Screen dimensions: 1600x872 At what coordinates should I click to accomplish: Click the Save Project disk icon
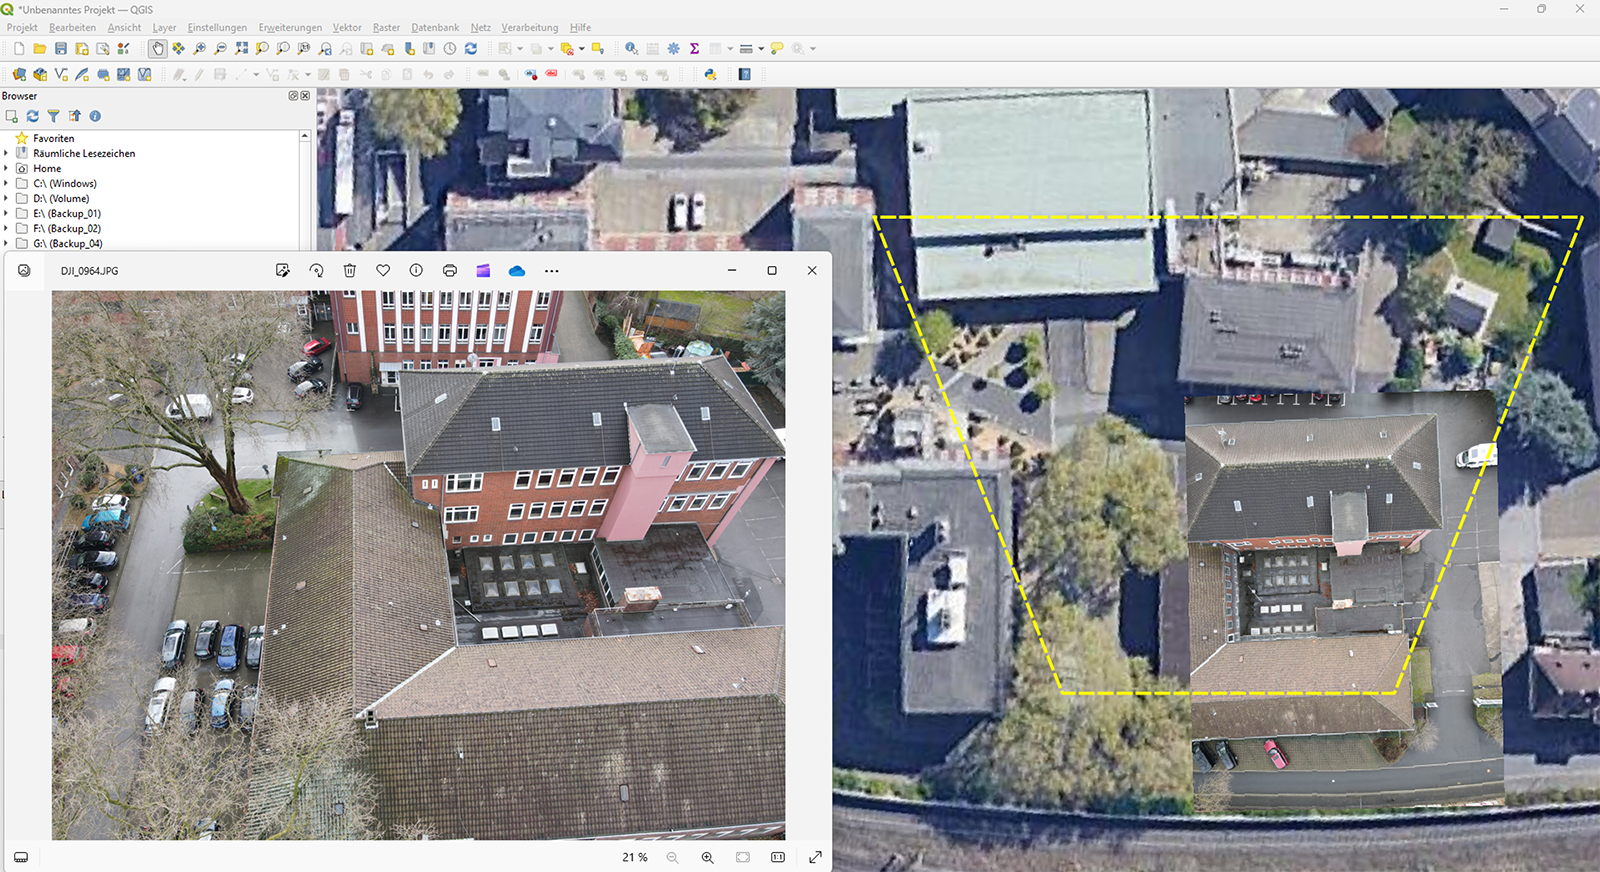click(61, 48)
